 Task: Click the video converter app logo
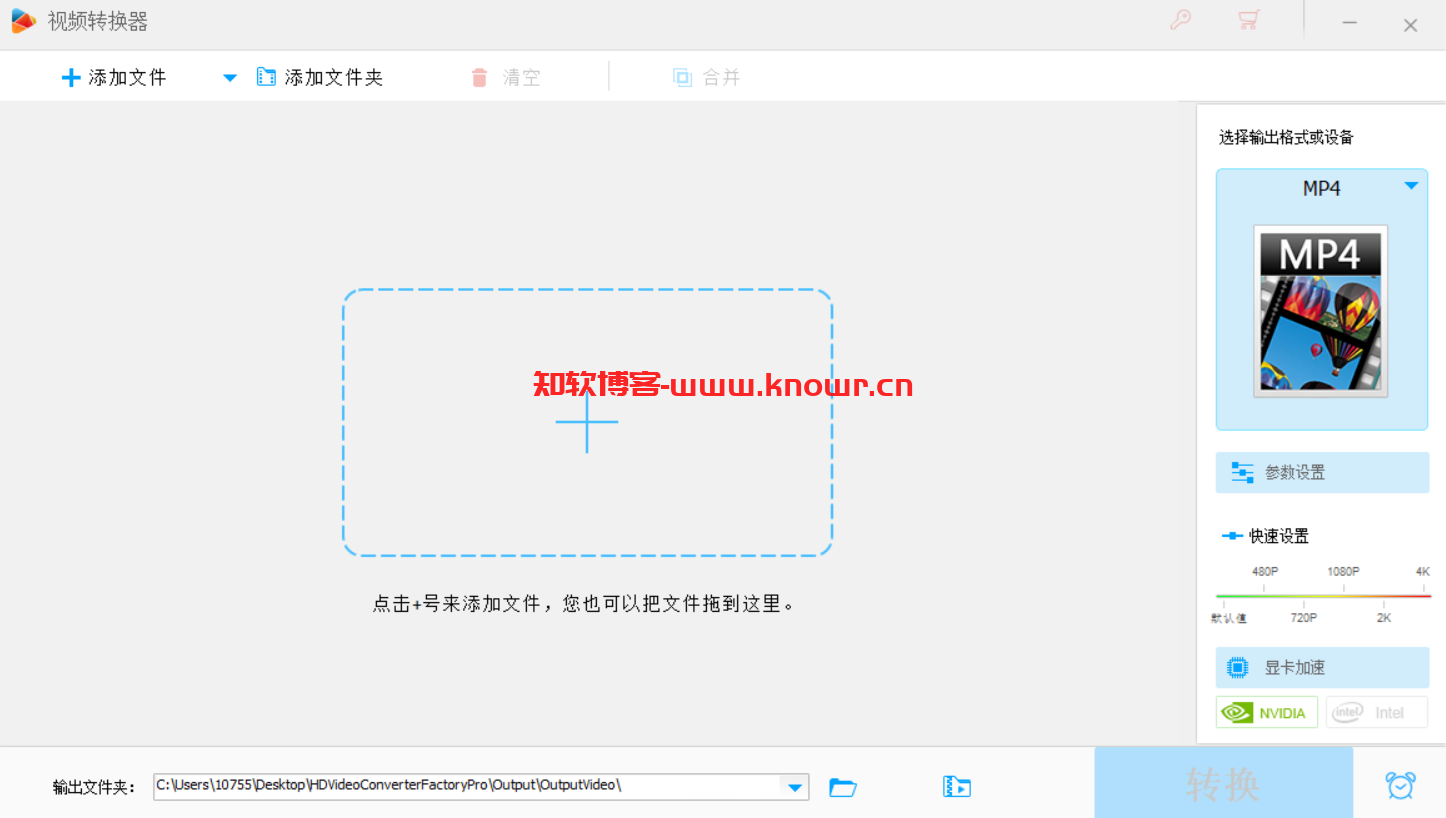point(23,21)
